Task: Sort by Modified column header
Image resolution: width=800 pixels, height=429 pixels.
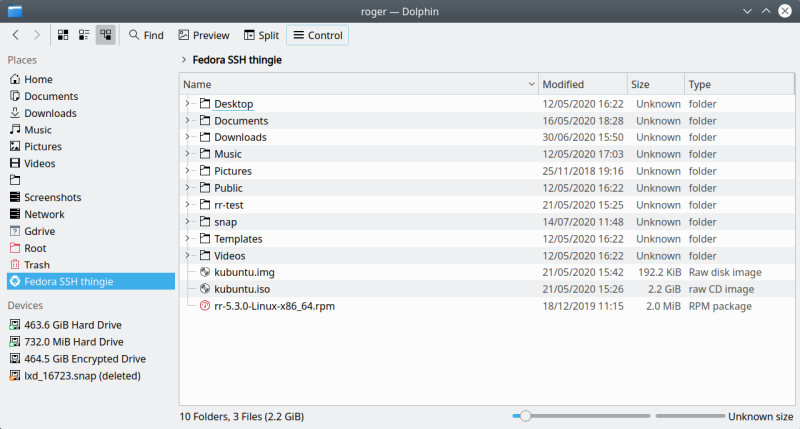Action: pyautogui.click(x=582, y=85)
